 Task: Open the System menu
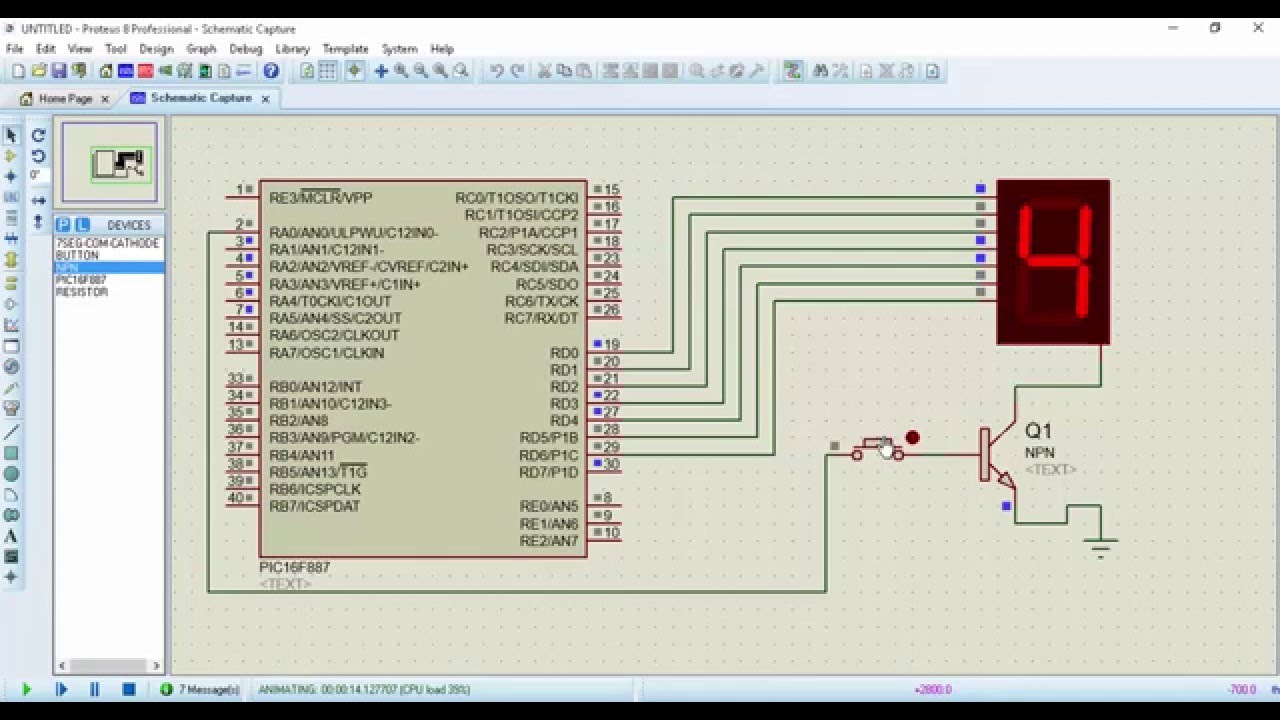click(399, 48)
